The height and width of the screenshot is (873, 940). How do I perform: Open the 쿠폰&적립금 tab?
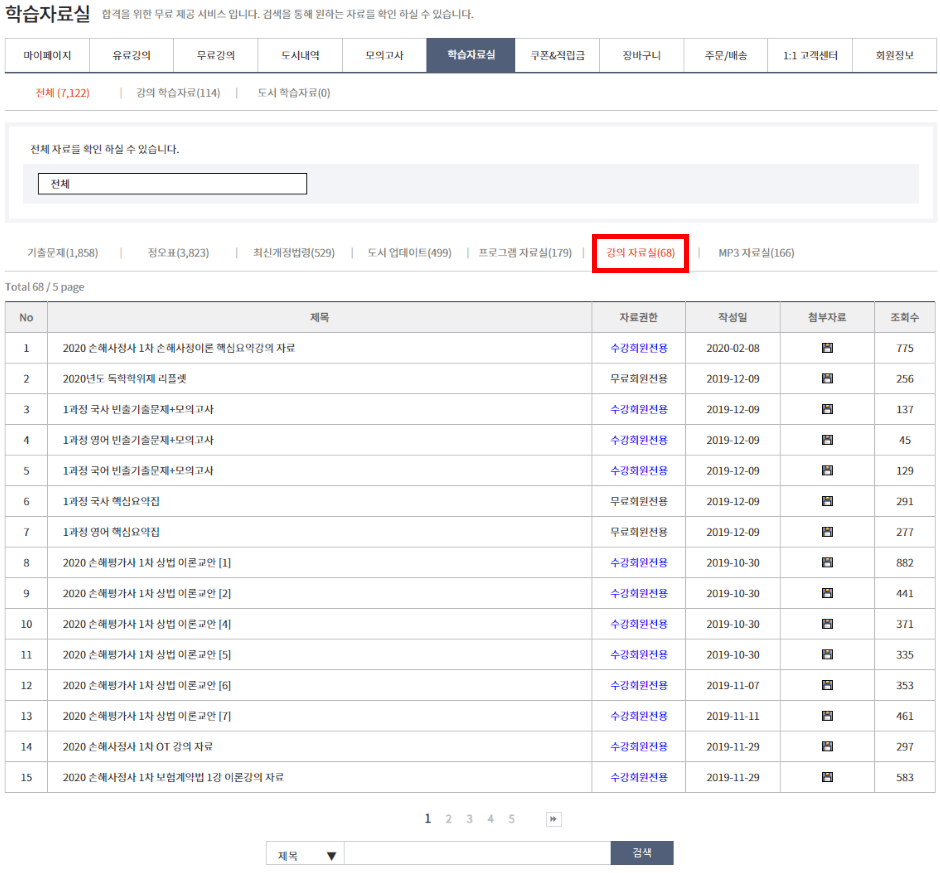557,55
